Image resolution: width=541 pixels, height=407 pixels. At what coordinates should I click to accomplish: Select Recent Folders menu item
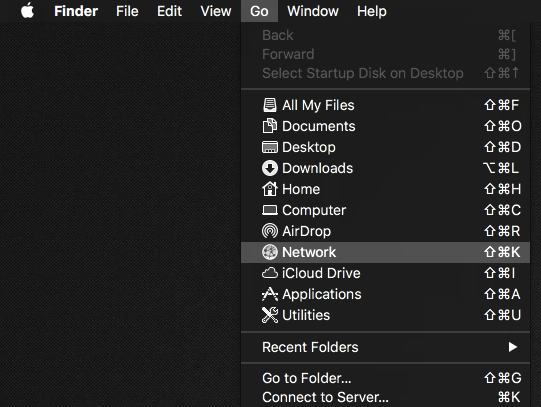(x=385, y=347)
